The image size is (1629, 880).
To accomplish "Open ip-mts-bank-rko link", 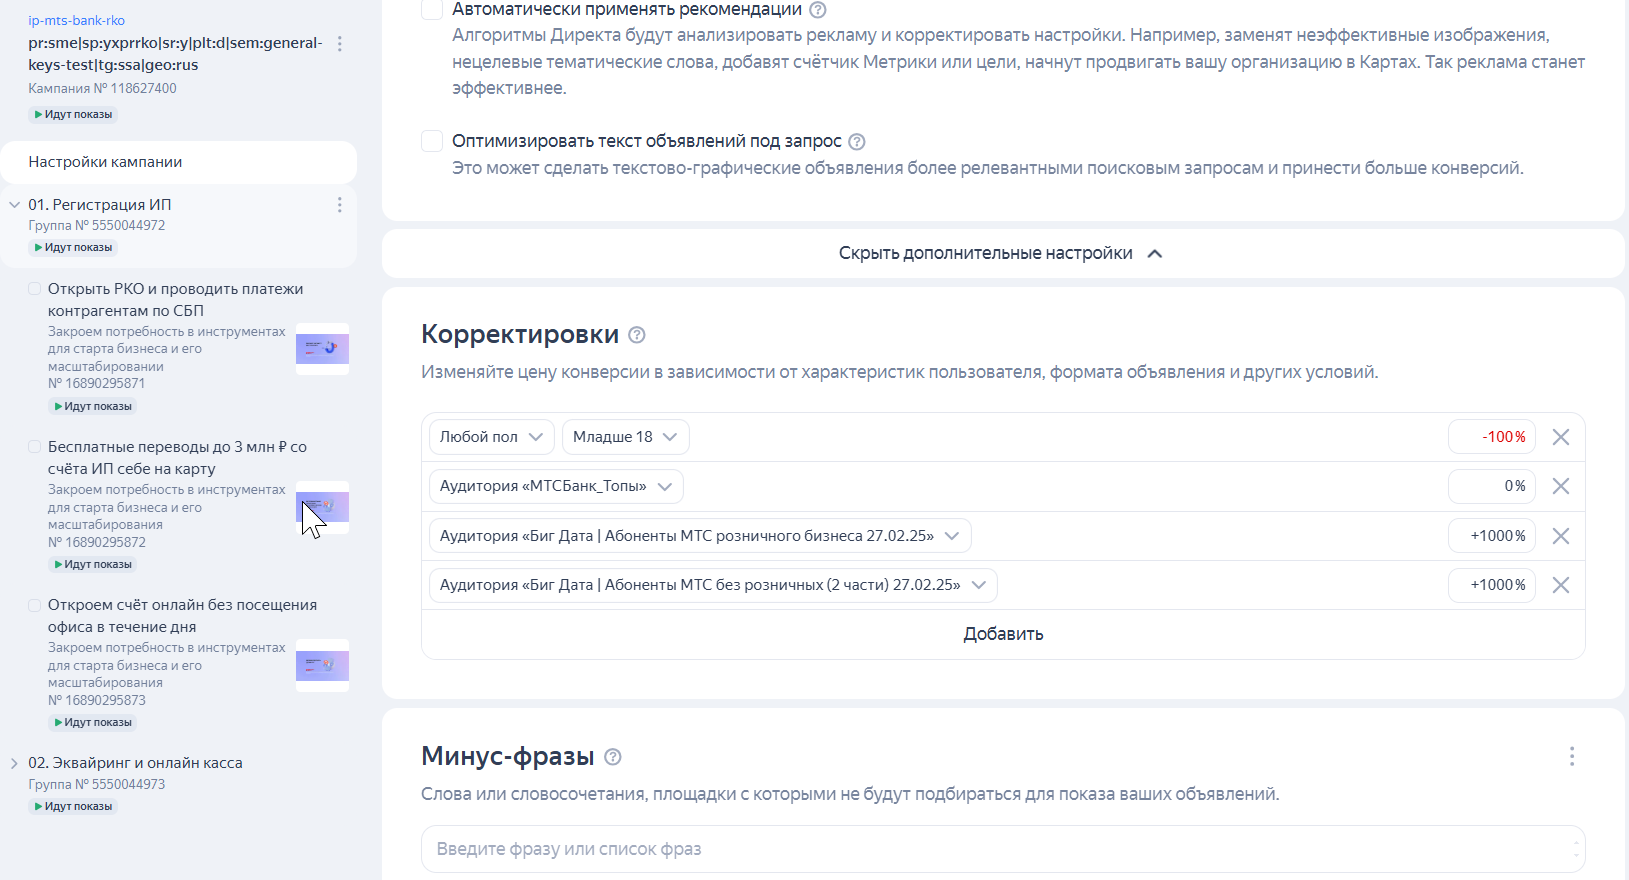I will (76, 21).
